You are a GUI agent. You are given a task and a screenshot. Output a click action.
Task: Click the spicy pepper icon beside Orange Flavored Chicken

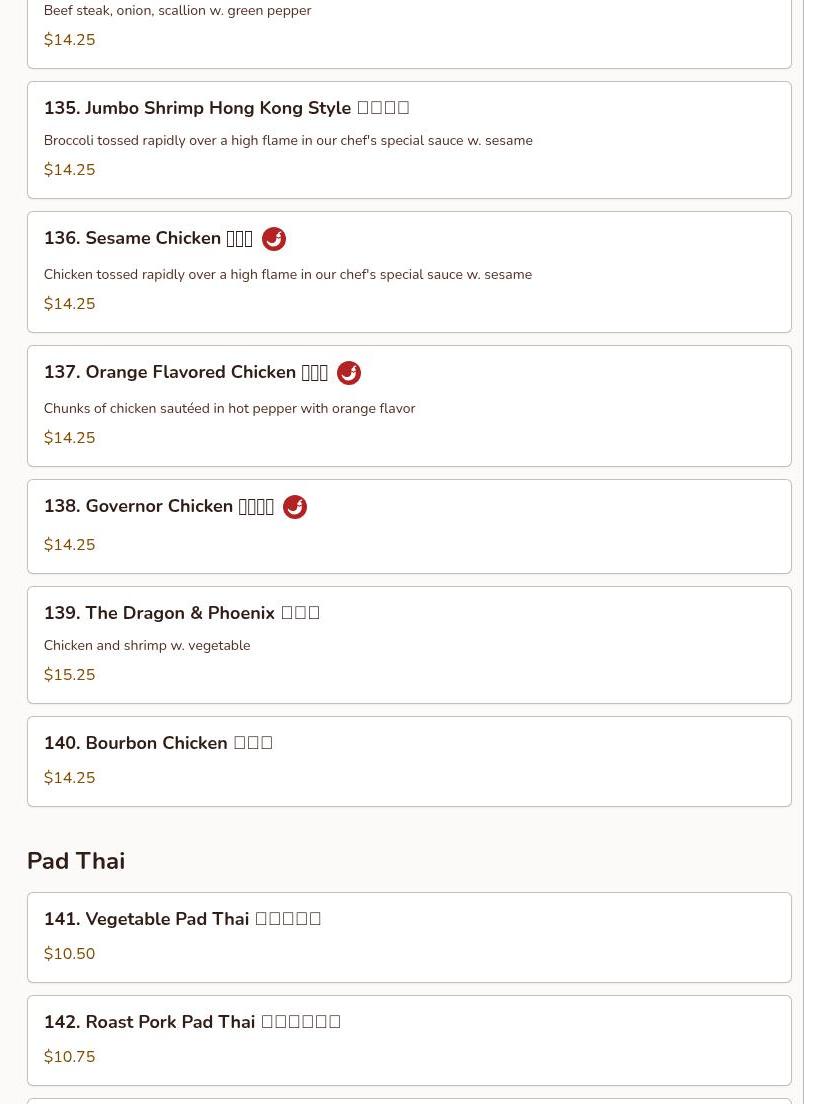click(349, 373)
